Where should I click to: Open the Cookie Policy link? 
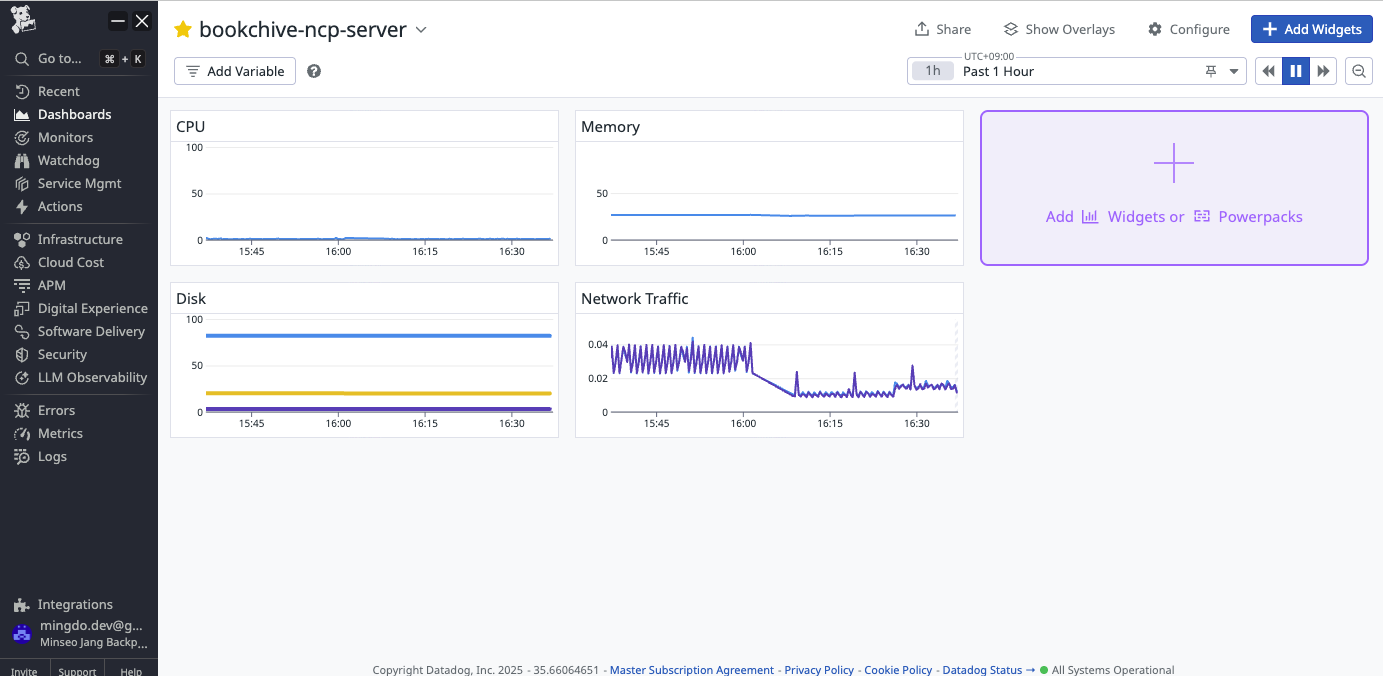[x=898, y=670]
